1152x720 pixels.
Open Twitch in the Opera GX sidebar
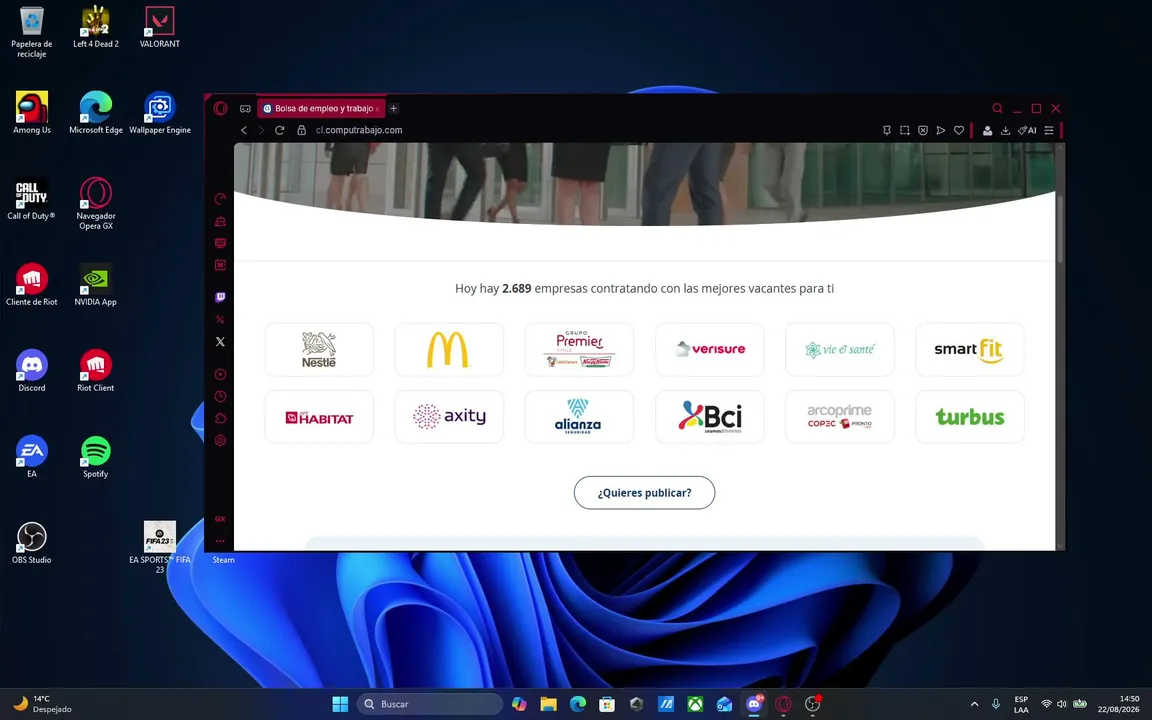pos(220,298)
